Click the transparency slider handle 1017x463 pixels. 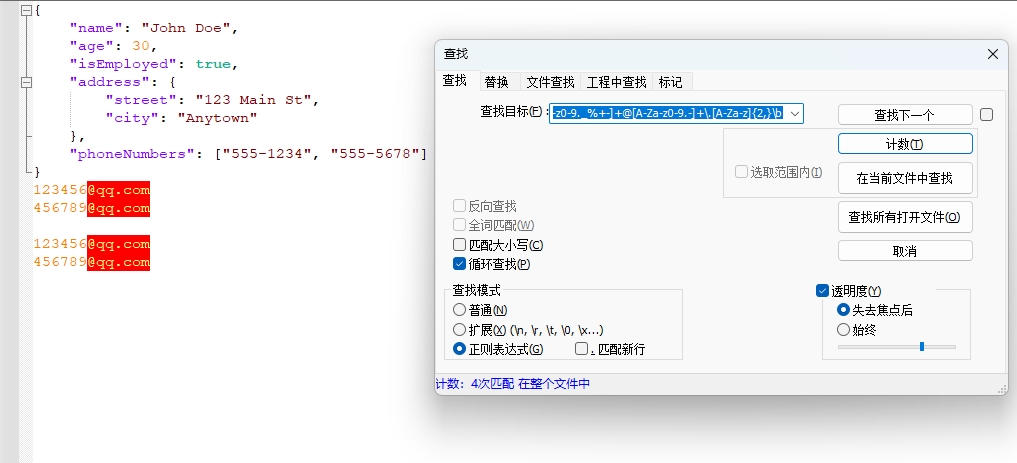[x=922, y=347]
